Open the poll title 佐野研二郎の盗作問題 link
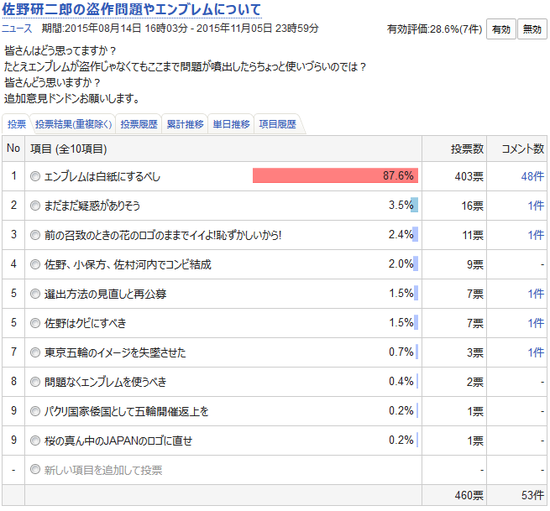 coord(132,9)
